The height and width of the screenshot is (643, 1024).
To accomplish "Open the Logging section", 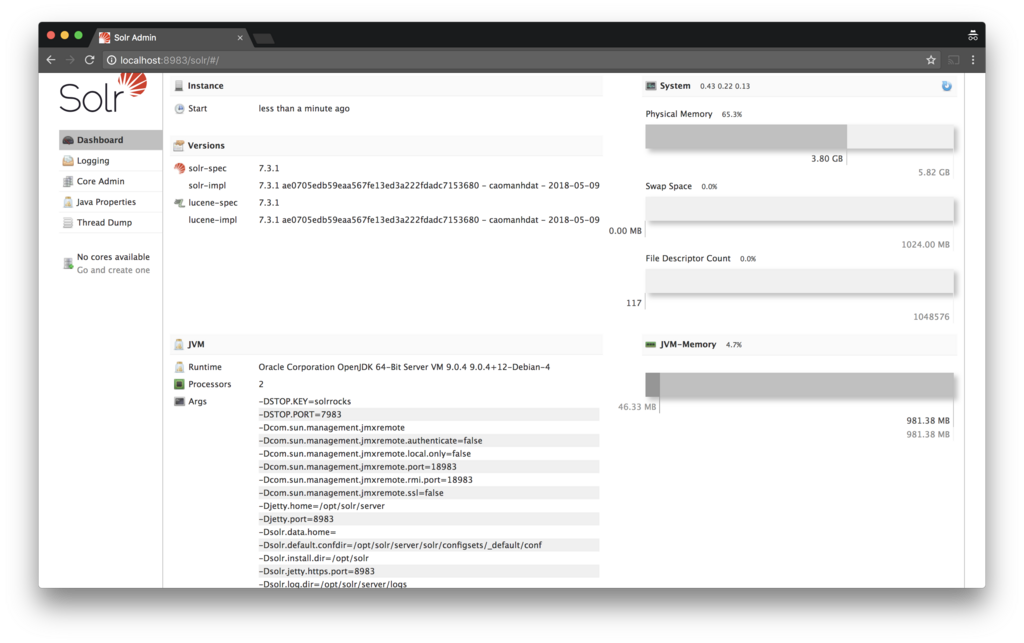I will click(x=110, y=161).
